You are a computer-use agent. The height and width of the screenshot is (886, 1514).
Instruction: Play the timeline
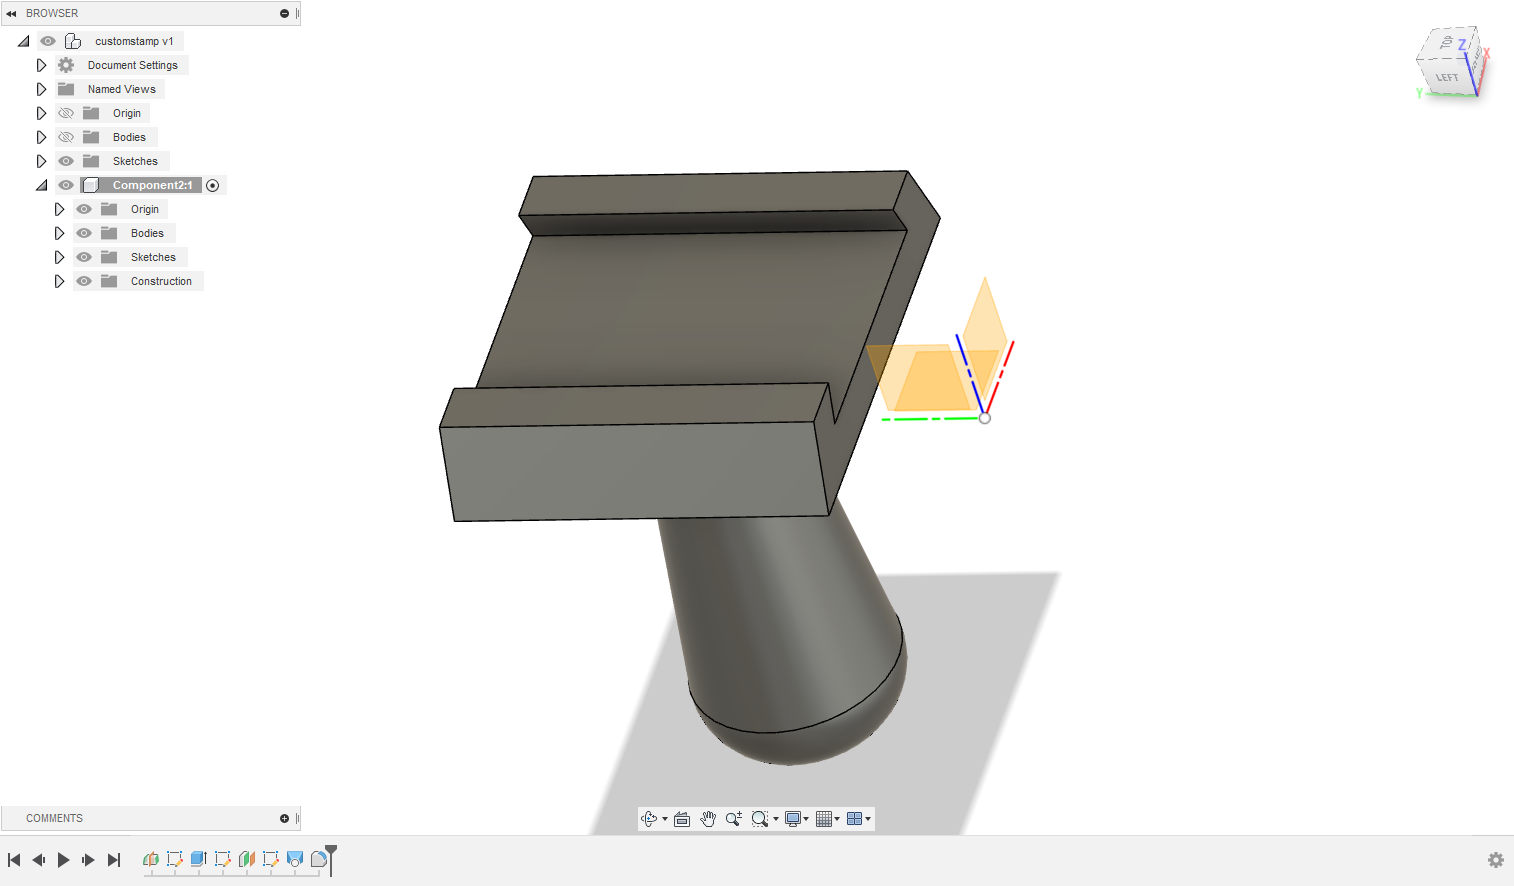coord(63,860)
